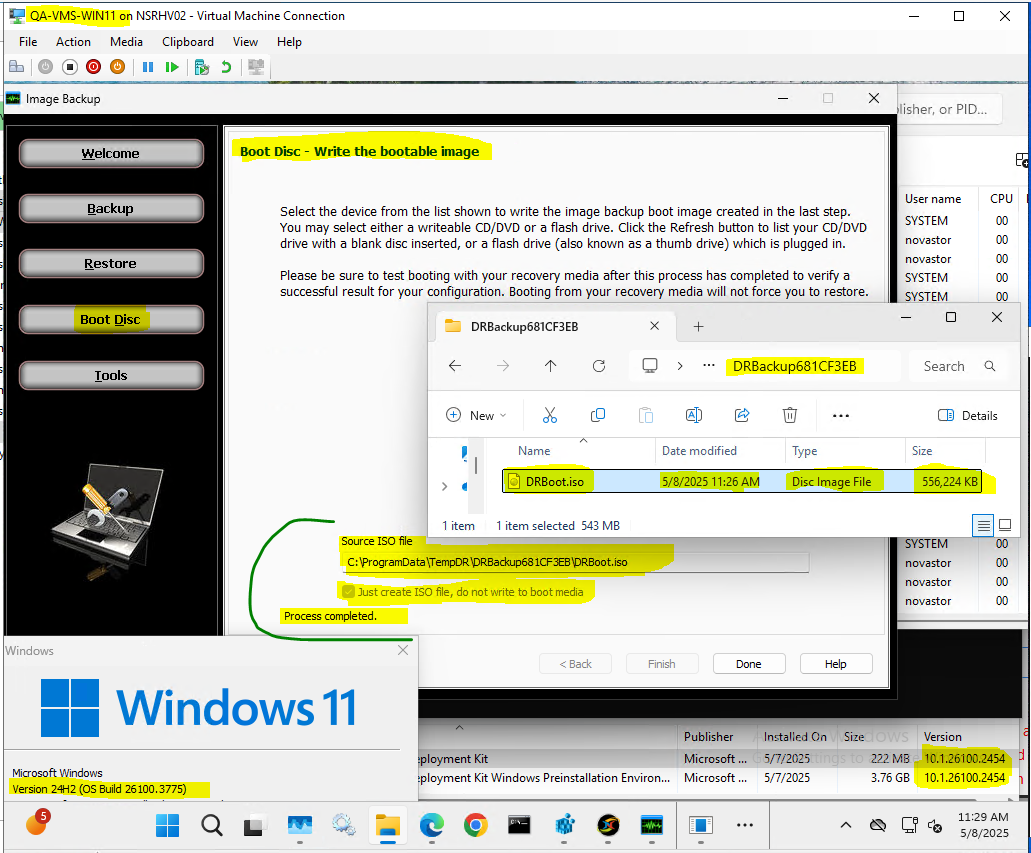Image resolution: width=1031 pixels, height=853 pixels.
Task: Open Microsoft Edge from the taskbar
Action: point(431,825)
